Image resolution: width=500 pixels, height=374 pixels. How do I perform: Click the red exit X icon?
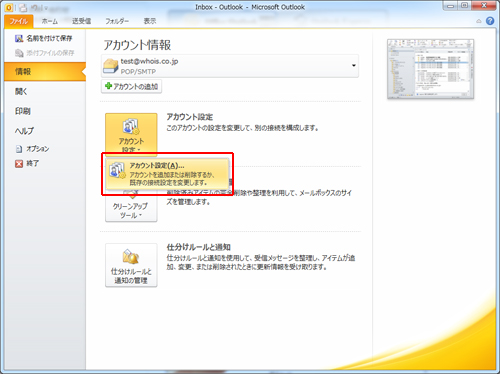pos(19,163)
